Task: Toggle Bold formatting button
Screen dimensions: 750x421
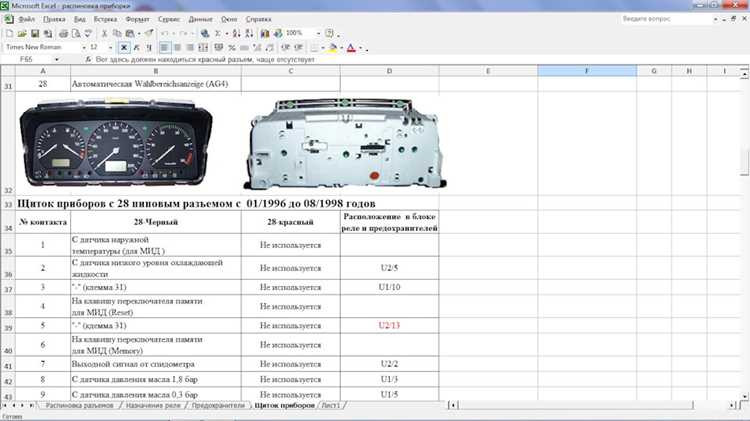Action: (x=124, y=48)
